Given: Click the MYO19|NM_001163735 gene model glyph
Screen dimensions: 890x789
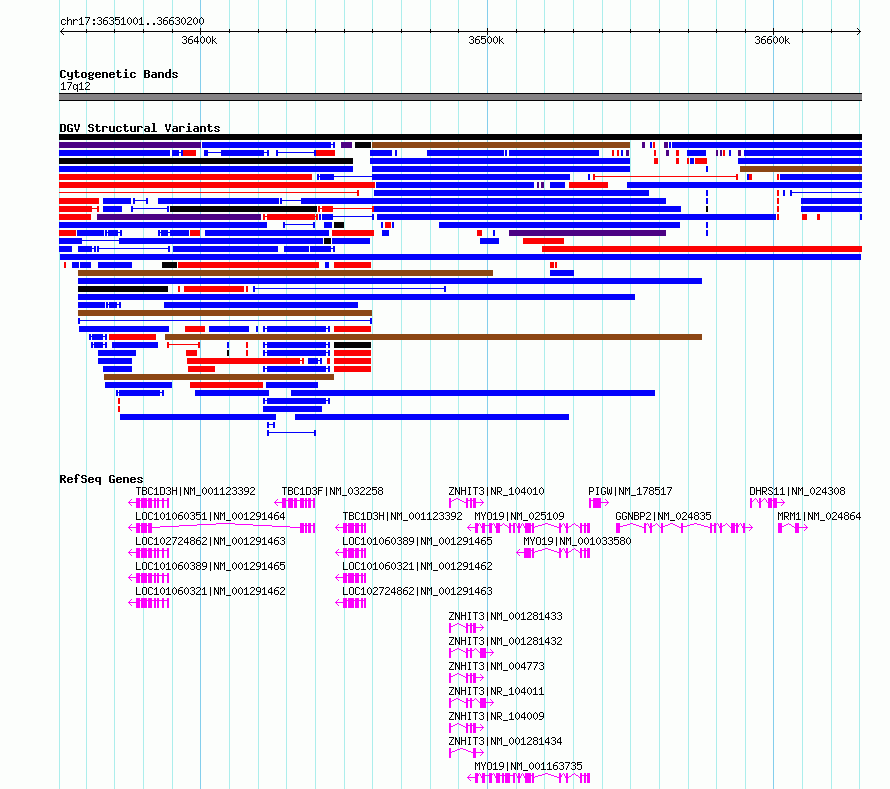Looking at the screenshot, I should tap(529, 778).
